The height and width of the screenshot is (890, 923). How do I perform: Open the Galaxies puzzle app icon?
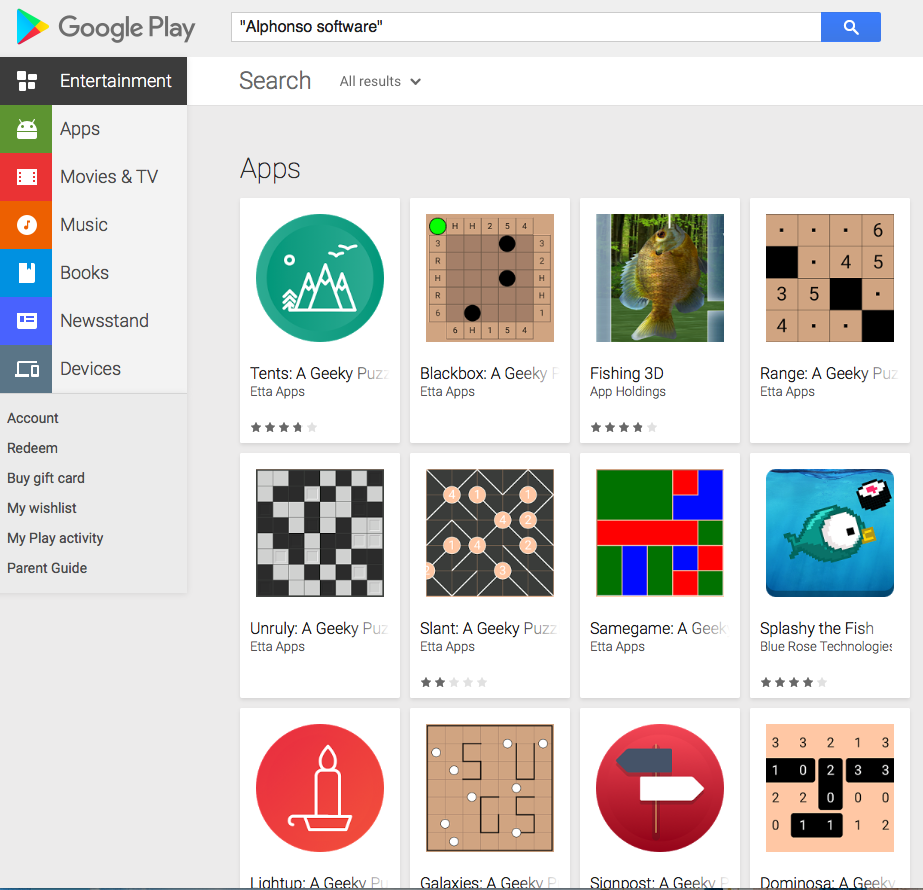(x=490, y=788)
